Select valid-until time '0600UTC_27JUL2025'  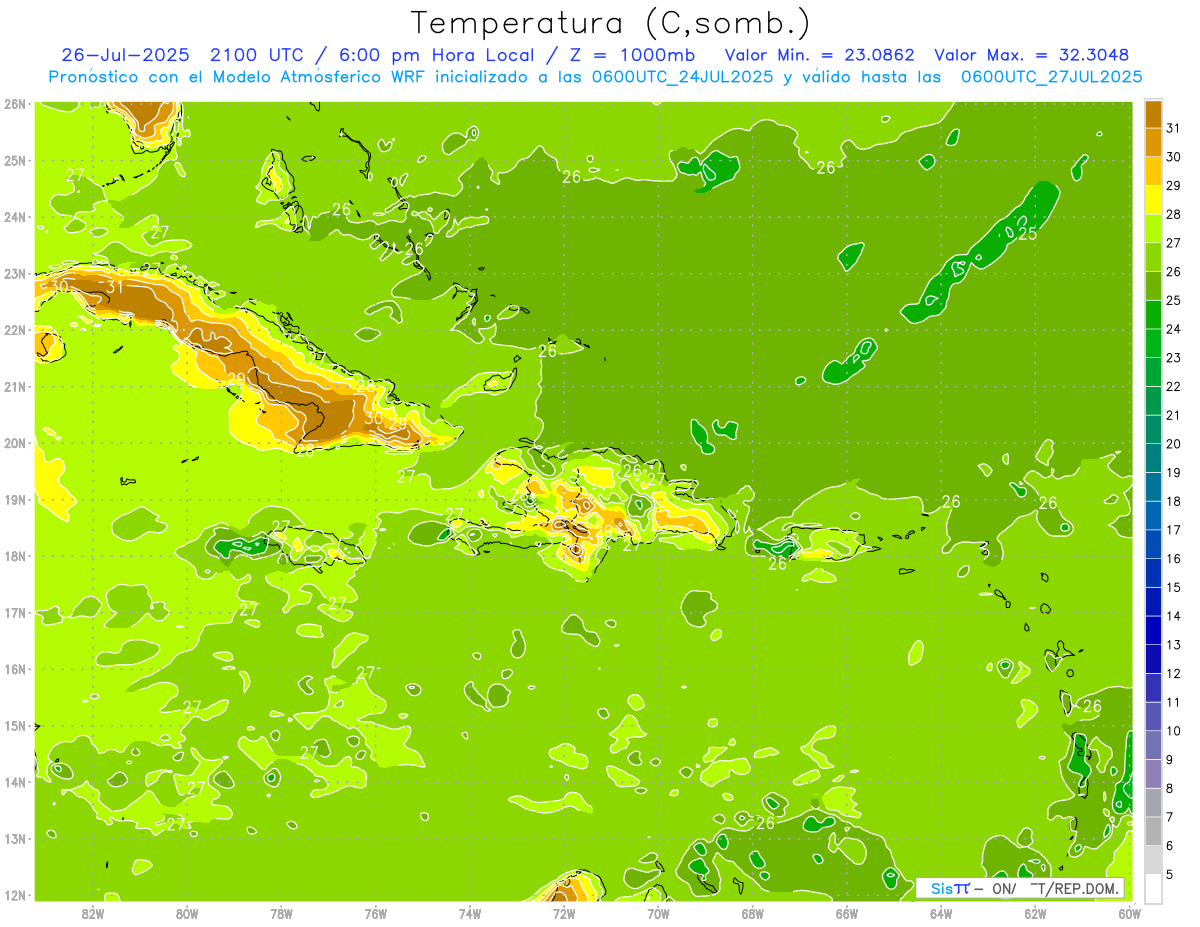(1051, 76)
